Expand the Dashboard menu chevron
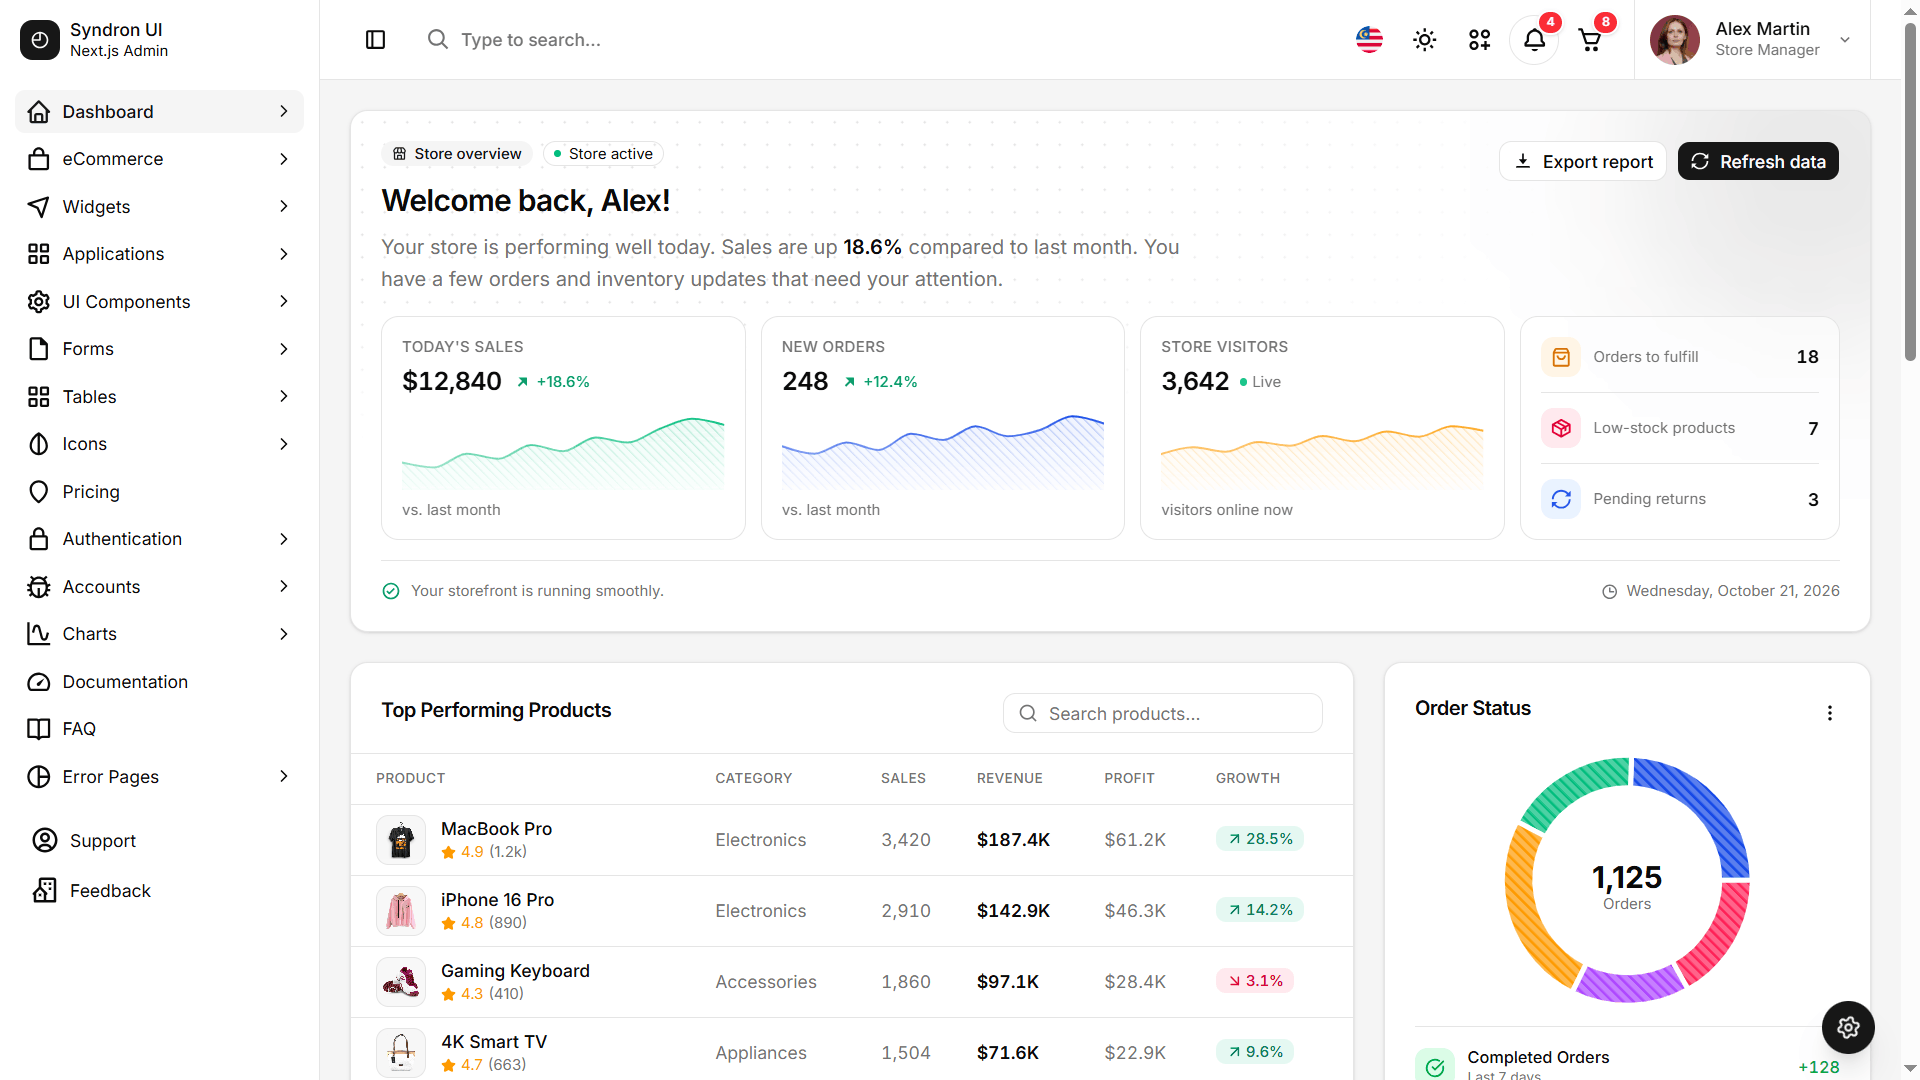This screenshot has width=1920, height=1080. (284, 112)
